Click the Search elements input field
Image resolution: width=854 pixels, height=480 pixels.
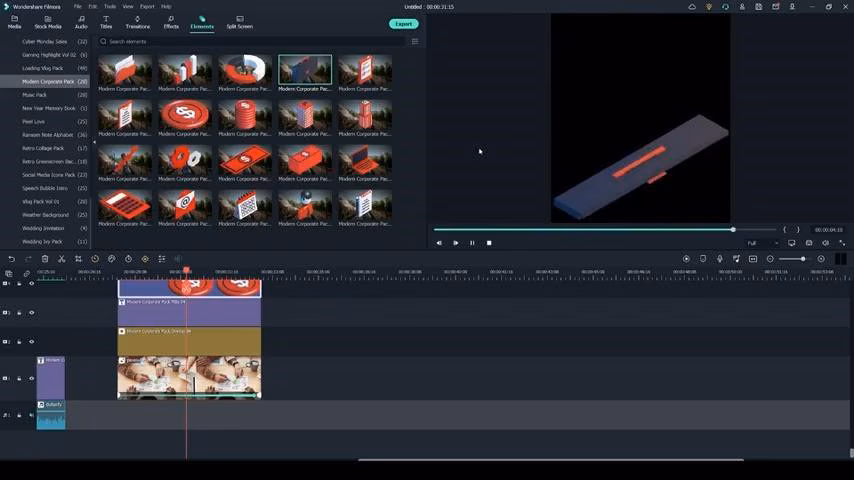(253, 41)
